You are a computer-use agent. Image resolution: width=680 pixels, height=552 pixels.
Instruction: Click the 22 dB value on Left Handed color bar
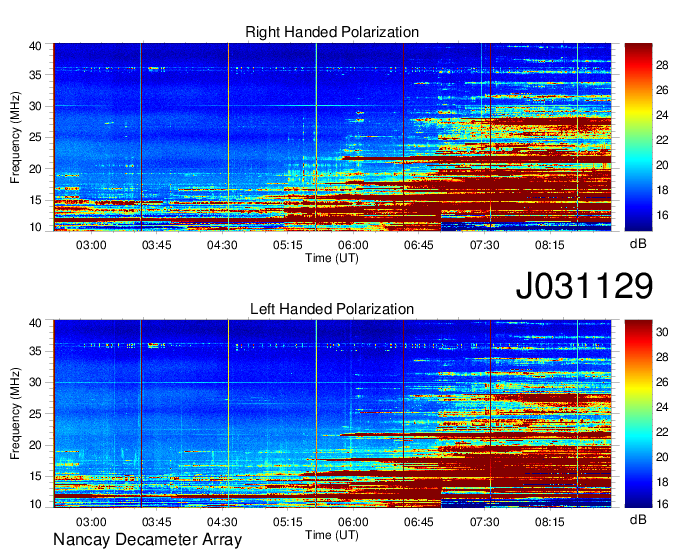(x=662, y=432)
